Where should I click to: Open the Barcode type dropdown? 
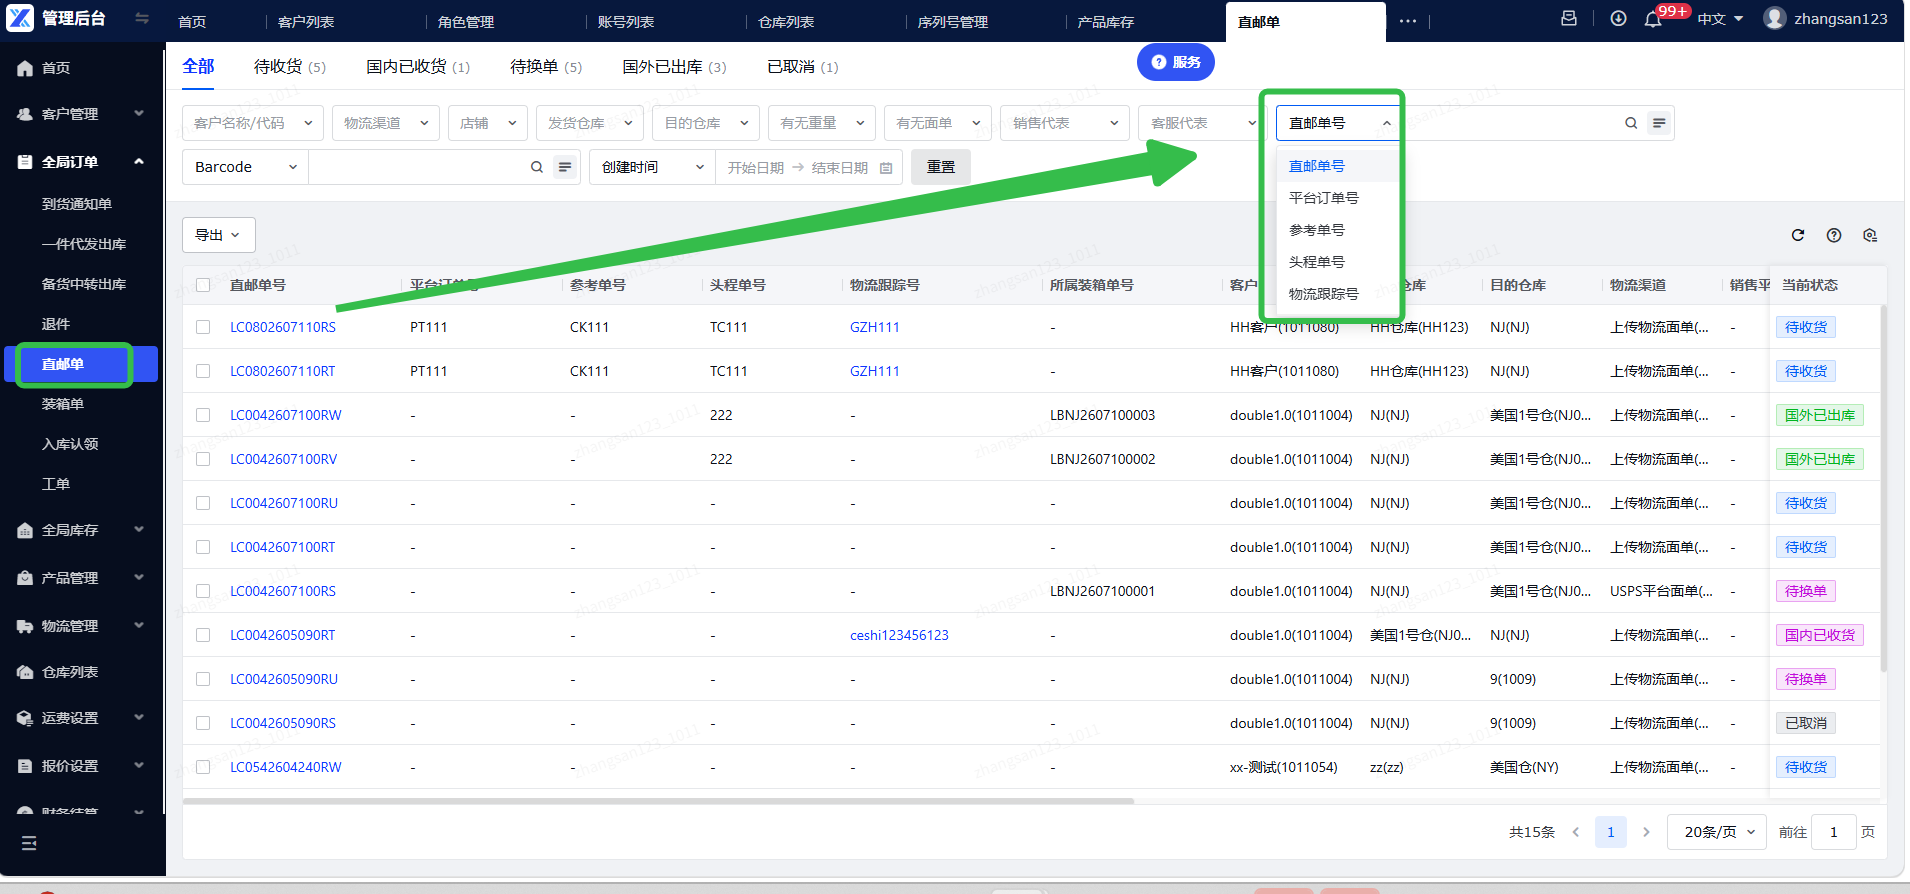(x=246, y=167)
